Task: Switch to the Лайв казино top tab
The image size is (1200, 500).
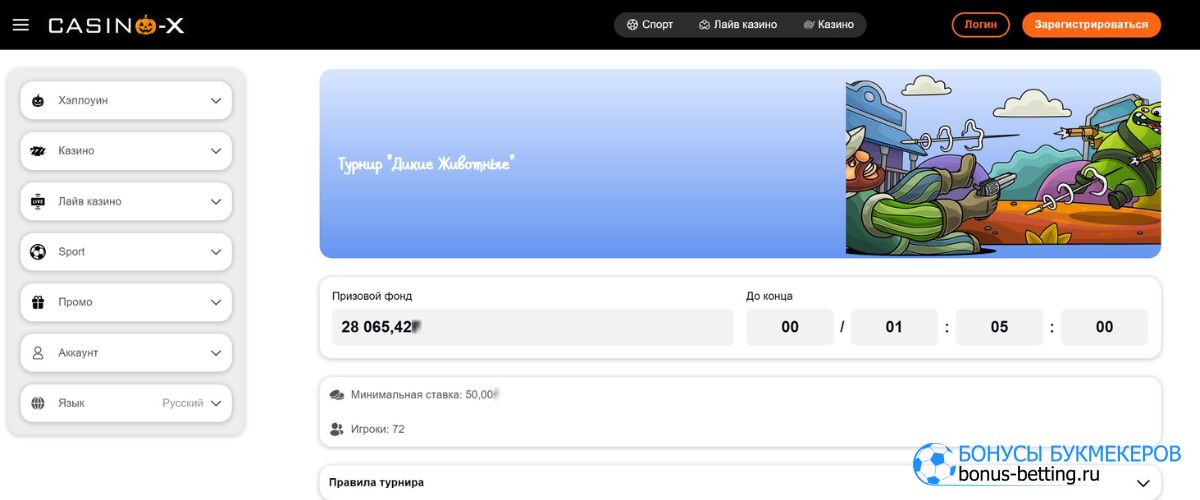Action: 737,25
